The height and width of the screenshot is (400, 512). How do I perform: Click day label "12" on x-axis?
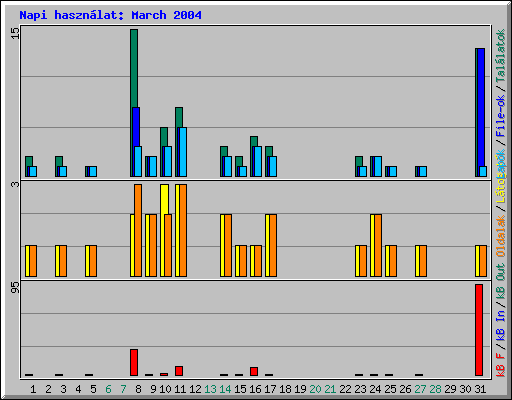tap(195, 389)
